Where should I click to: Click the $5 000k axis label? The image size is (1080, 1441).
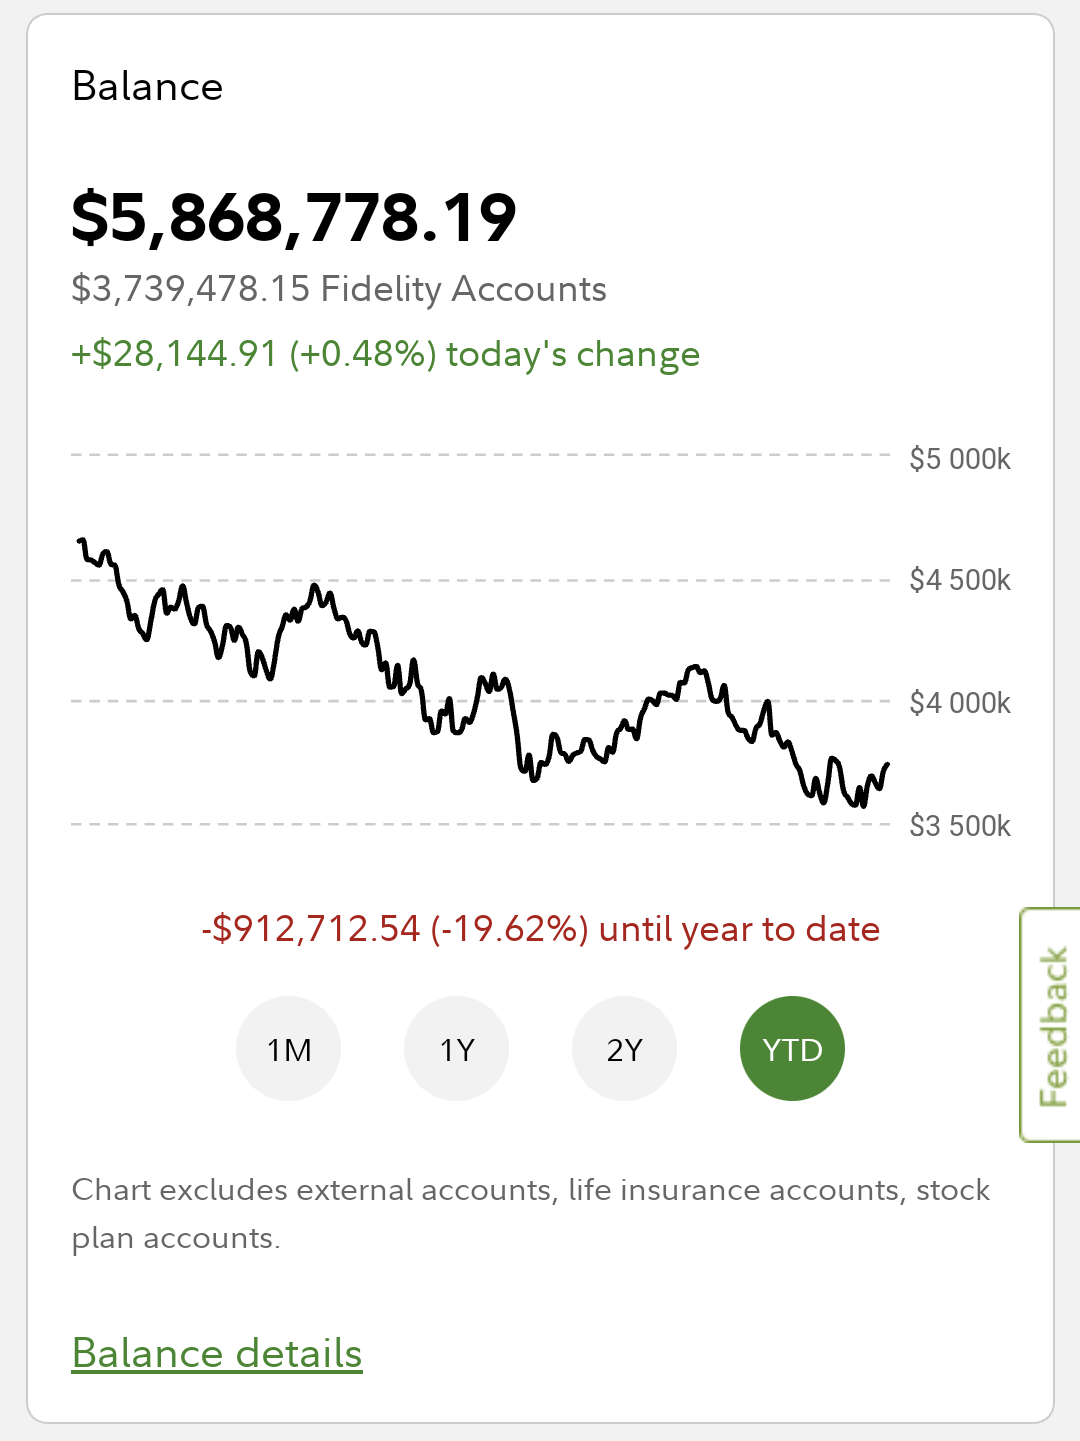[959, 459]
